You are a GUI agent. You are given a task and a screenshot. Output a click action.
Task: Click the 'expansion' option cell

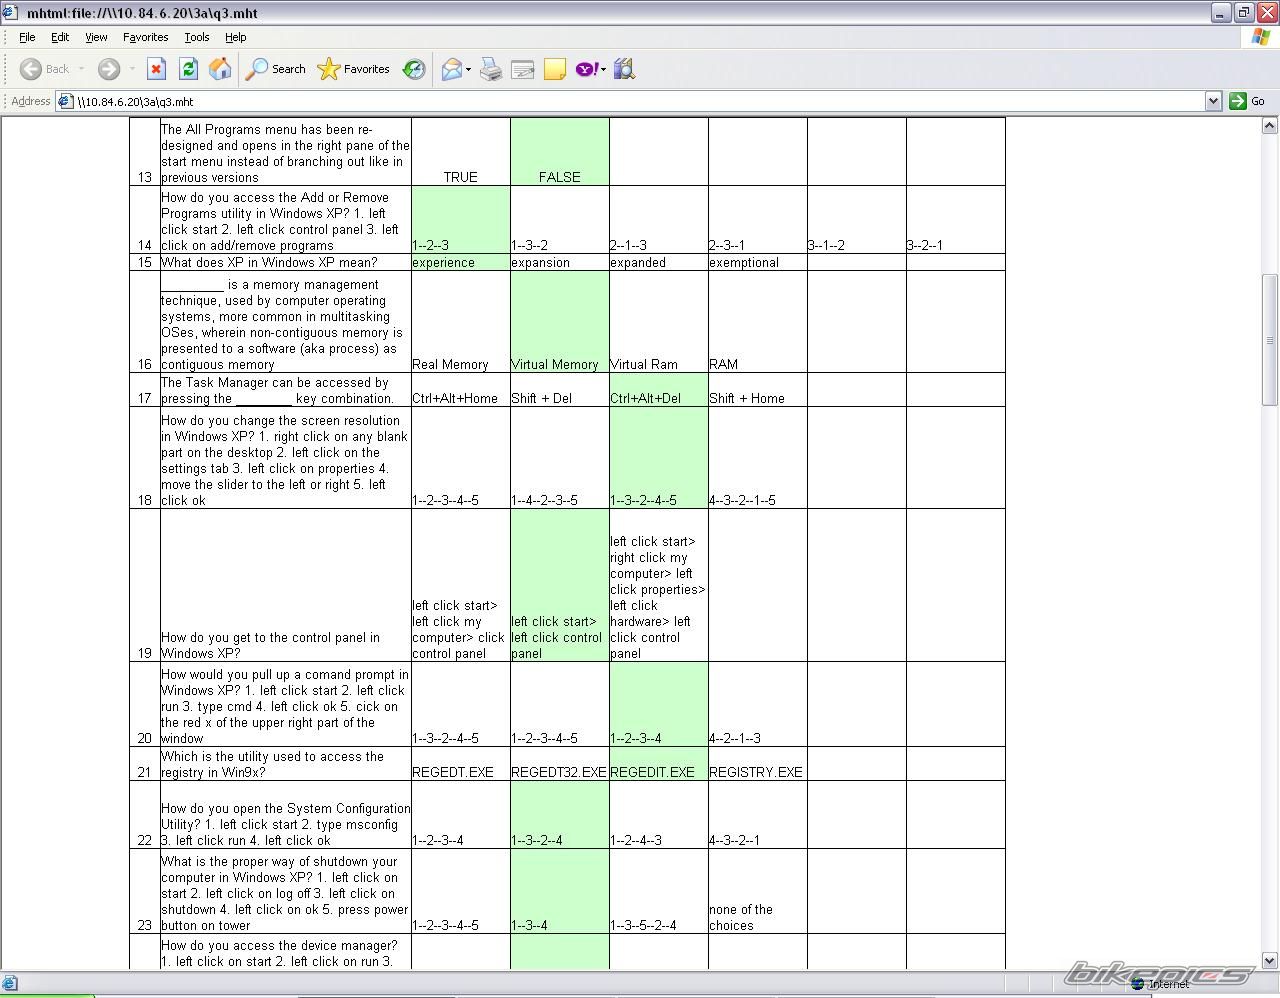560,262
